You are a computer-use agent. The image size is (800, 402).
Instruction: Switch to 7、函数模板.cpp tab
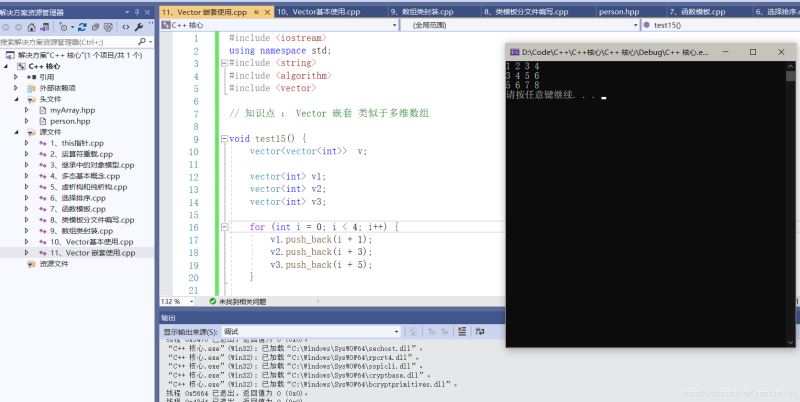697,12
